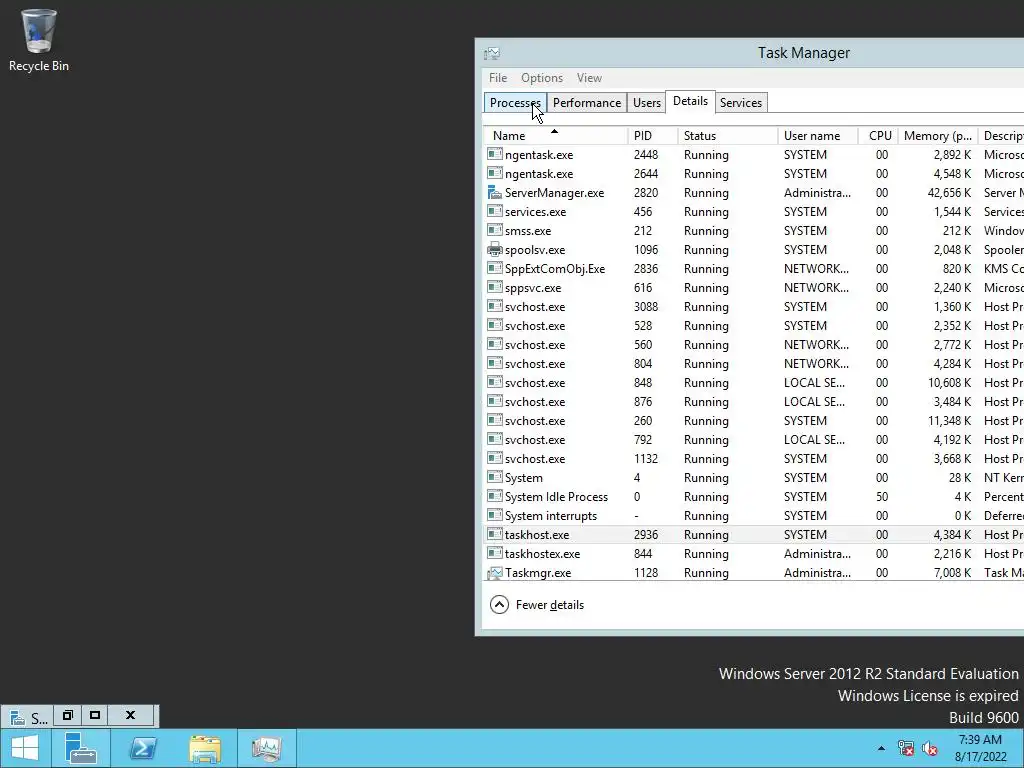Select the System process name
Image resolution: width=1024 pixels, height=768 pixels.
(523, 477)
